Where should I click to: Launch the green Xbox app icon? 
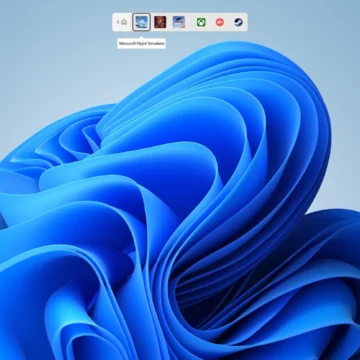pyautogui.click(x=201, y=22)
